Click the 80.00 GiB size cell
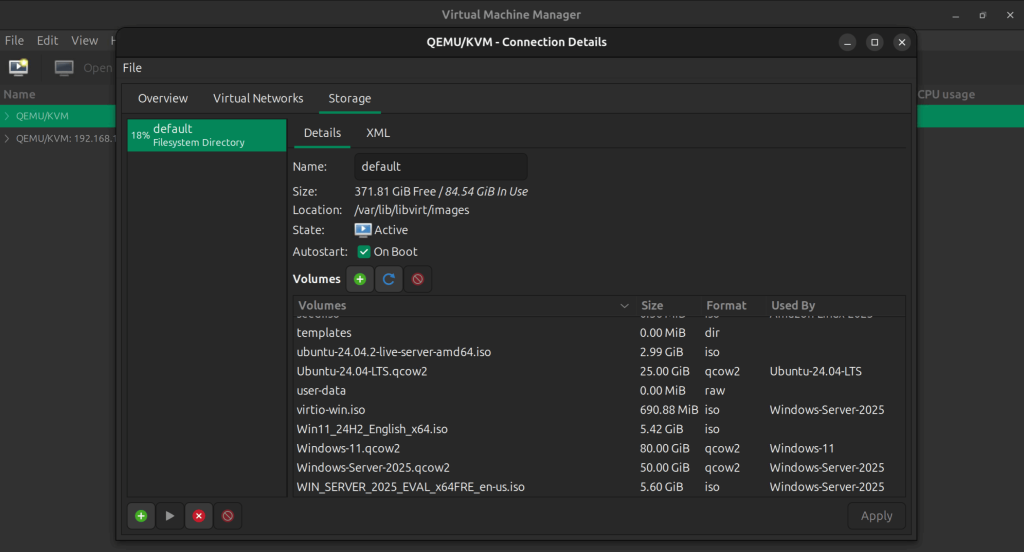 [664, 449]
